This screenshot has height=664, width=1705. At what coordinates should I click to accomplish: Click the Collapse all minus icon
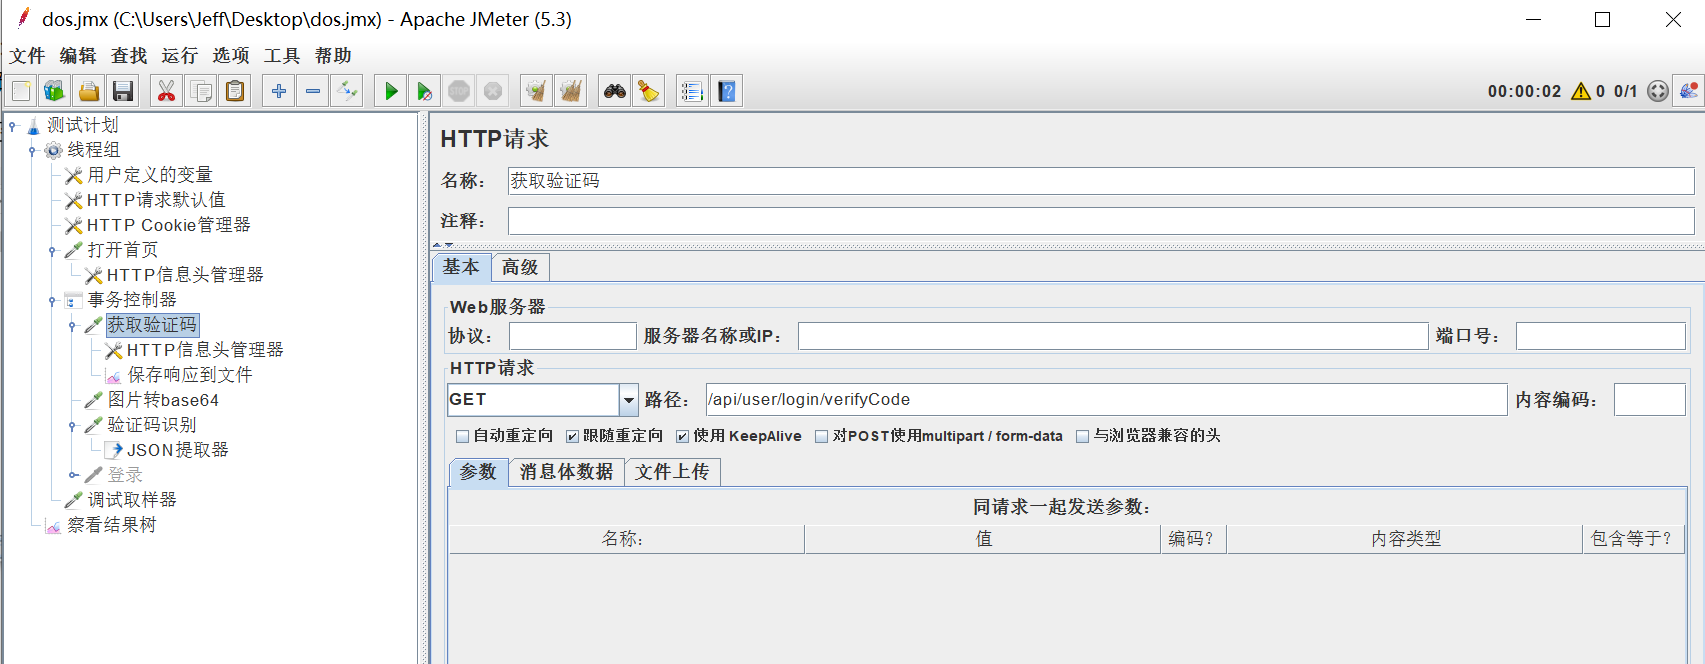(x=313, y=91)
